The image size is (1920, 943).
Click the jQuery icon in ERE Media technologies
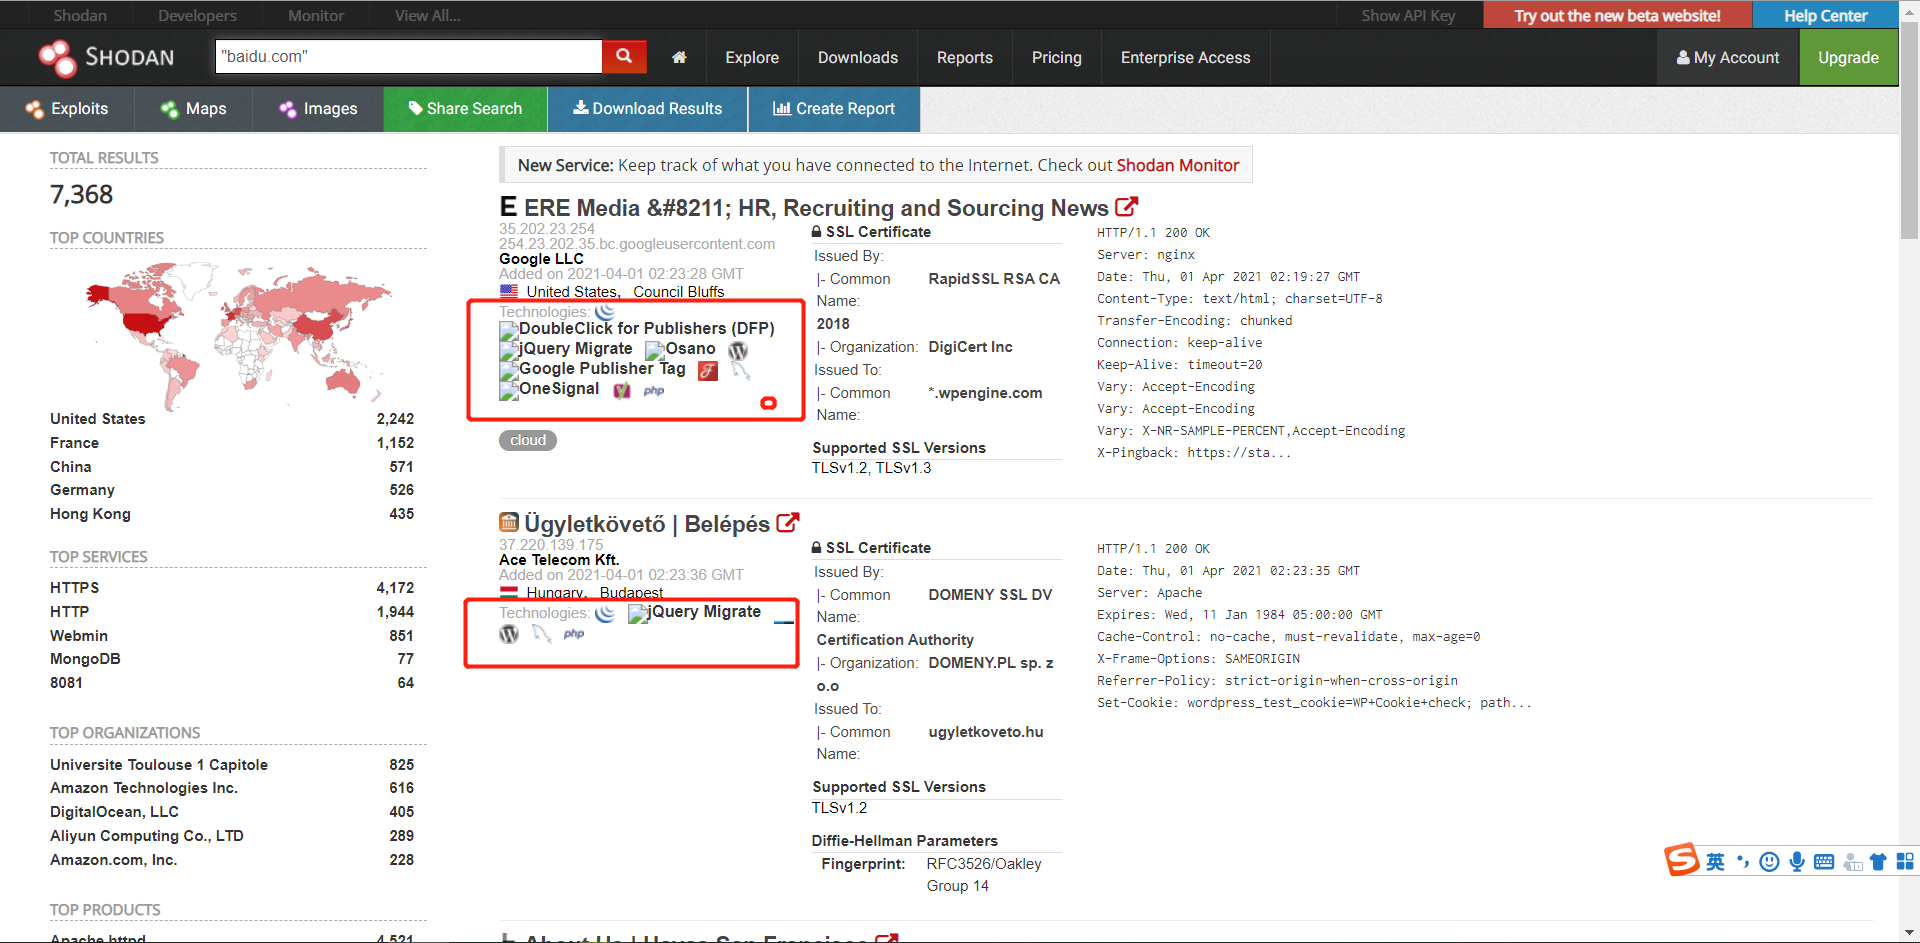pos(605,311)
